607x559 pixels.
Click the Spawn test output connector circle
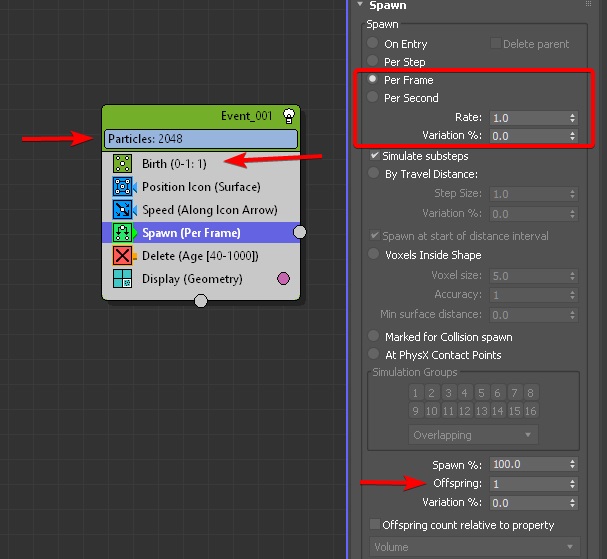pyautogui.click(x=299, y=232)
